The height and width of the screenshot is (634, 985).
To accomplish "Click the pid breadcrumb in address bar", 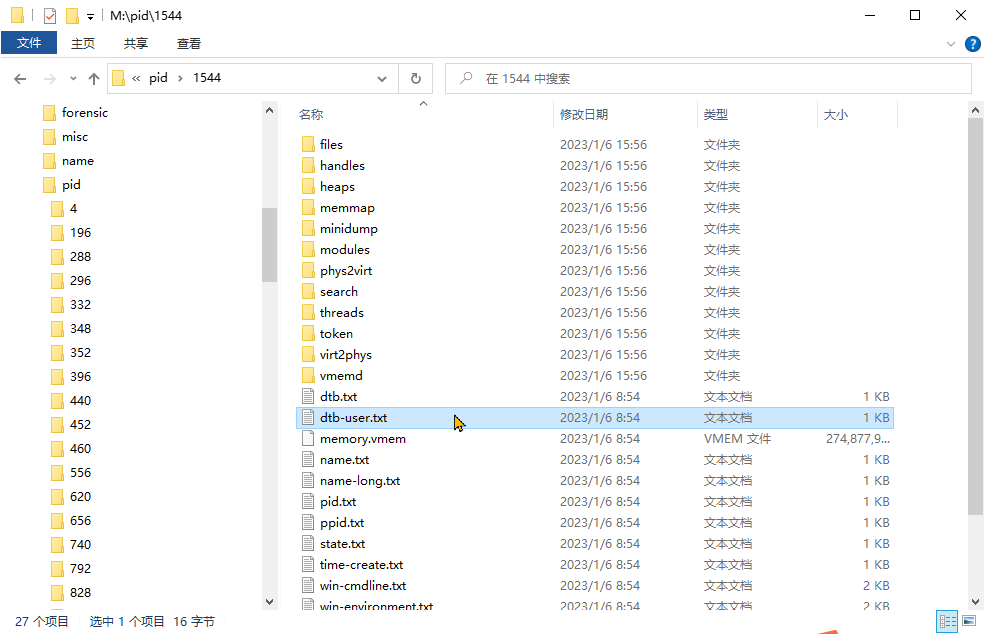I will click(x=158, y=78).
